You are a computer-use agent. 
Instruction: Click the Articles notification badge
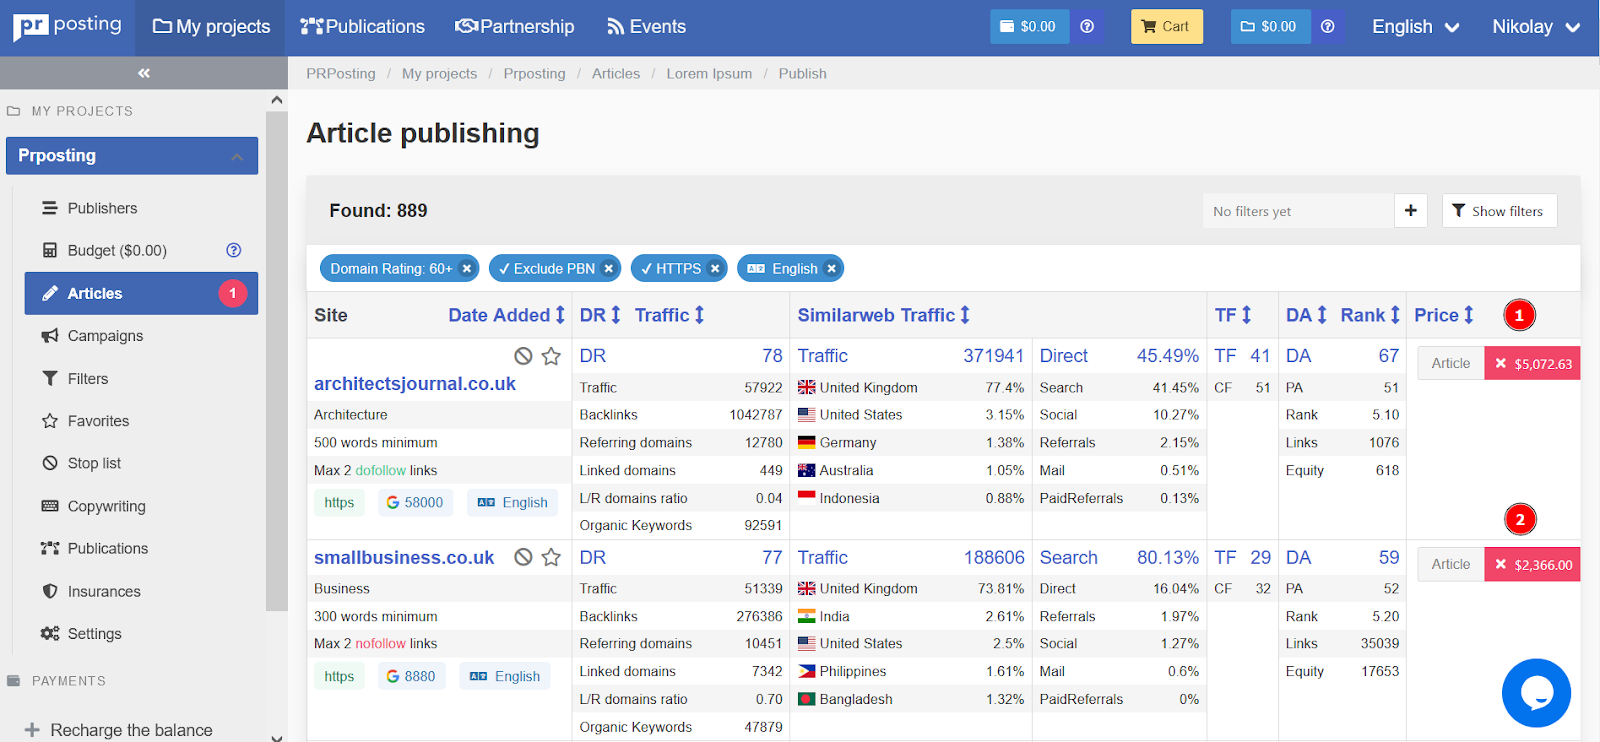[x=233, y=293]
